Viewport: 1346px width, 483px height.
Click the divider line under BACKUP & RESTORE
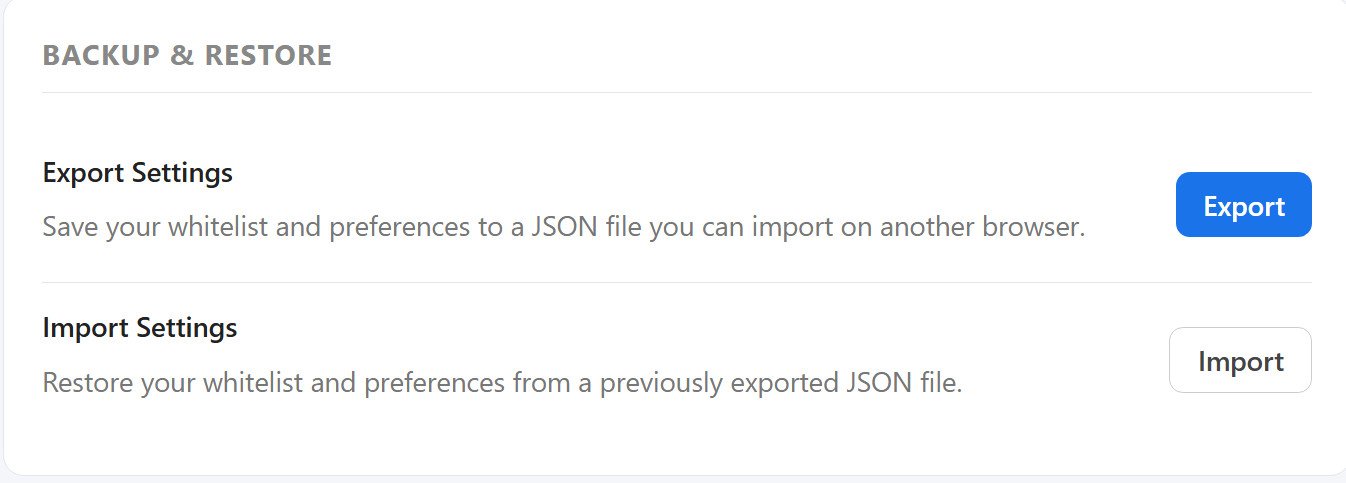[677, 92]
